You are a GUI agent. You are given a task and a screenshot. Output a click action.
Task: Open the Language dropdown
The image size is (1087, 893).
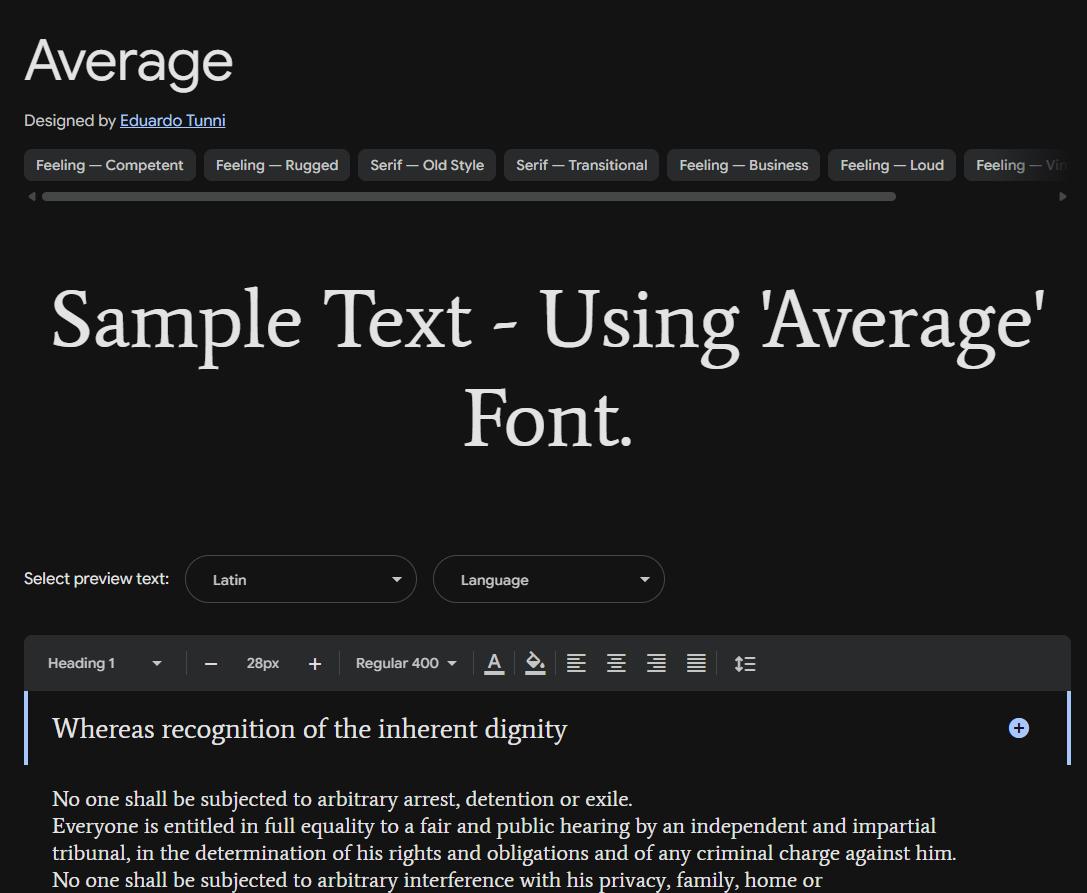549,579
